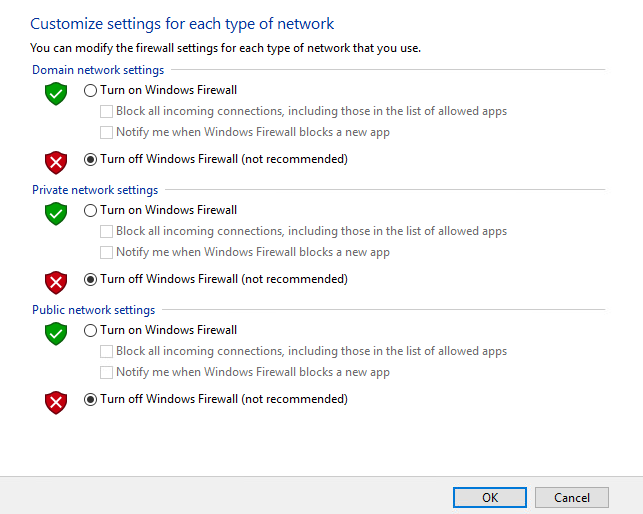The width and height of the screenshot is (643, 514).
Task: Turn on Windows Firewall for Domain network
Action: 91,90
